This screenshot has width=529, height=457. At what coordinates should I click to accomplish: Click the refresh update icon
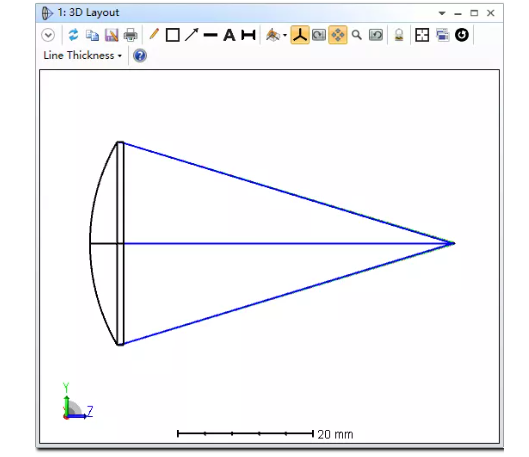pyautogui.click(x=73, y=35)
